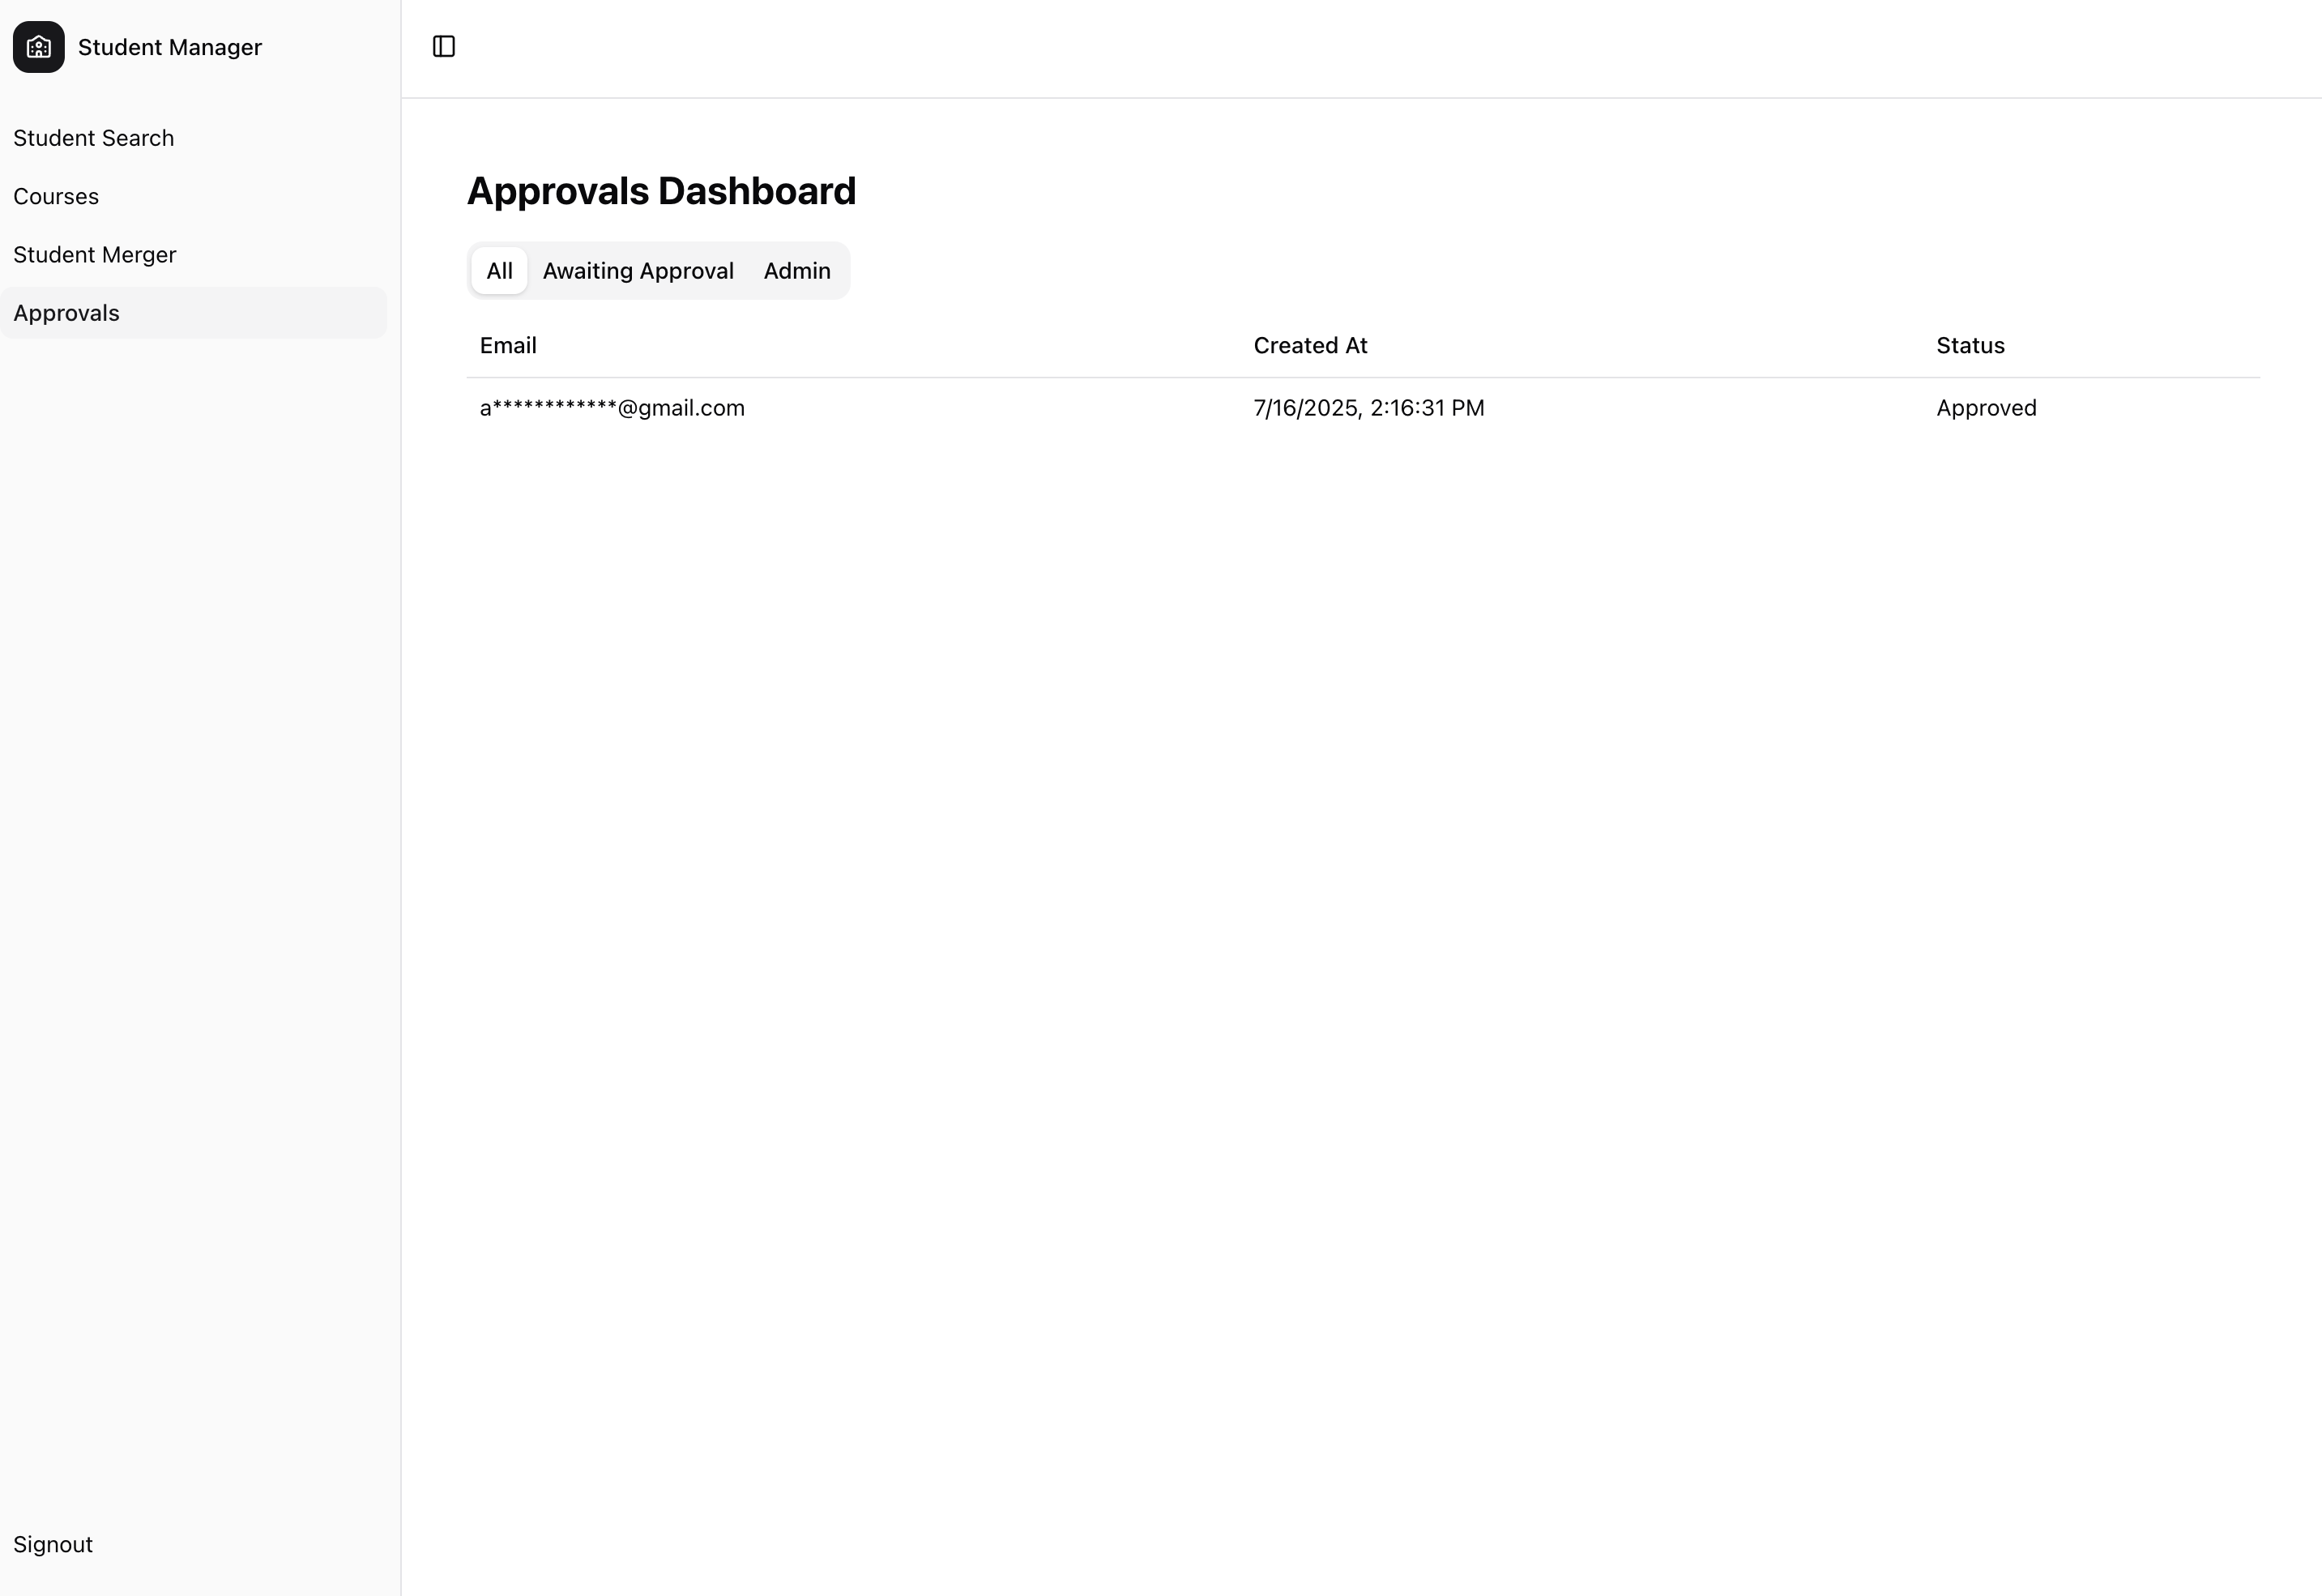This screenshot has width=2322, height=1596.
Task: Select Approvals in the sidebar
Action: [66, 312]
